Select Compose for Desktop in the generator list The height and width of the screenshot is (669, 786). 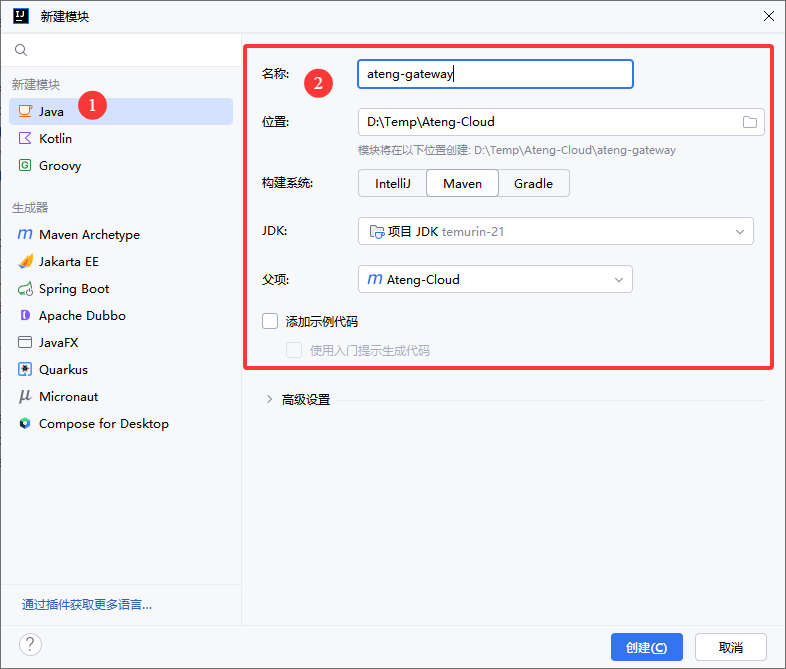point(103,424)
